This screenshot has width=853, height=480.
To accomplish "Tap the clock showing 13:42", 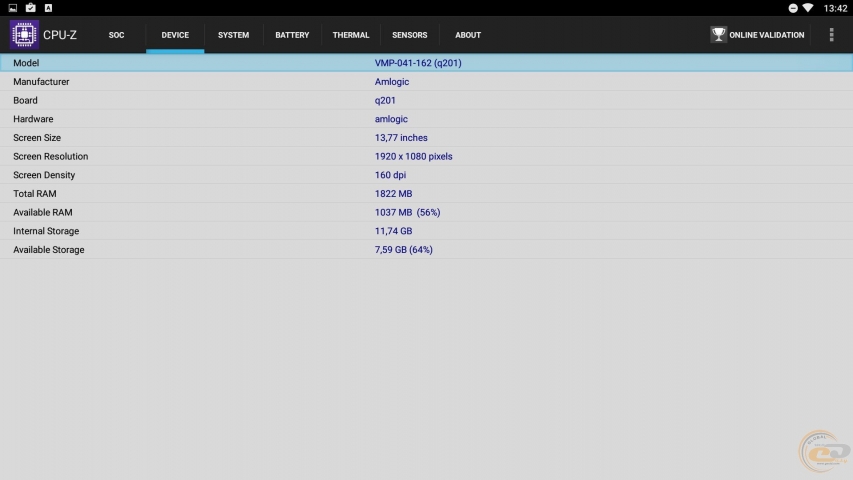I will 835,8.
